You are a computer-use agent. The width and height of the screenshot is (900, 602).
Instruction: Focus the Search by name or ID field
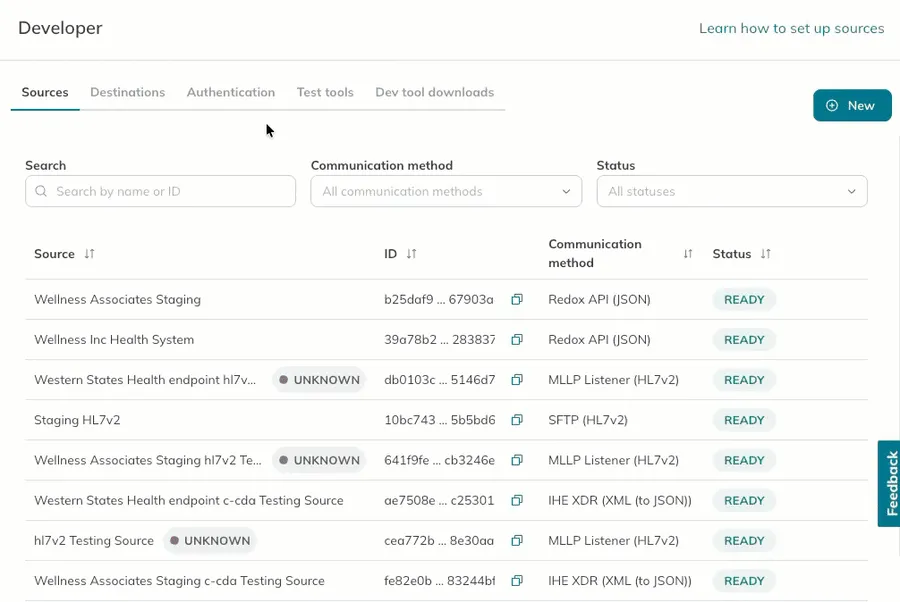click(x=160, y=191)
